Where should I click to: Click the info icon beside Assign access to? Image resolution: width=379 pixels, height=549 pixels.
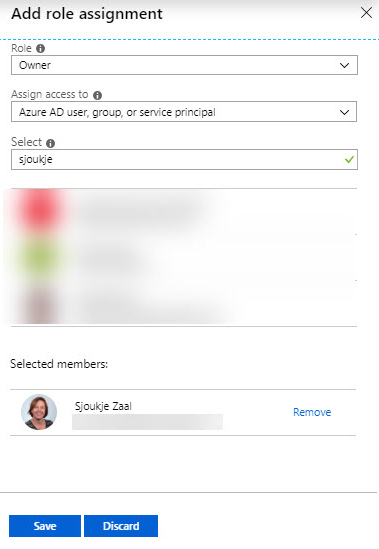pyautogui.click(x=97, y=95)
